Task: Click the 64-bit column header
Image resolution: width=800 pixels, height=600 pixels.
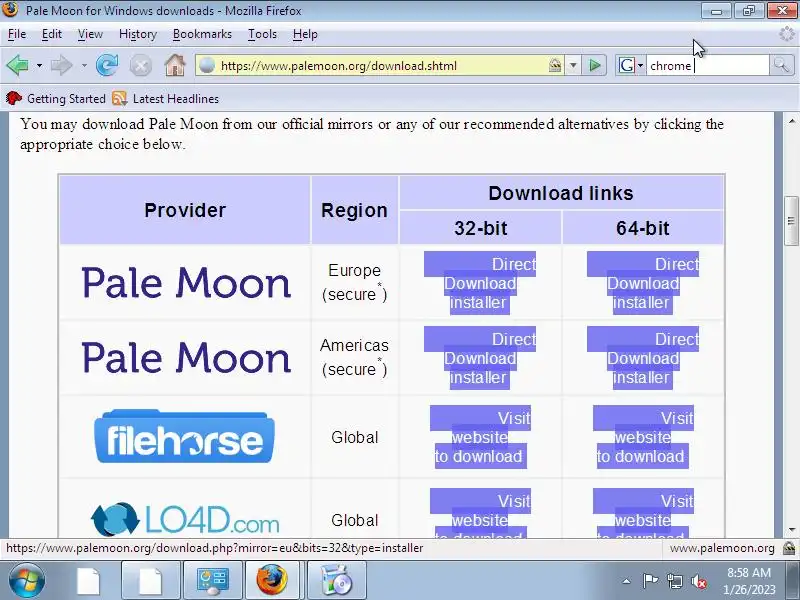Action: pyautogui.click(x=643, y=228)
